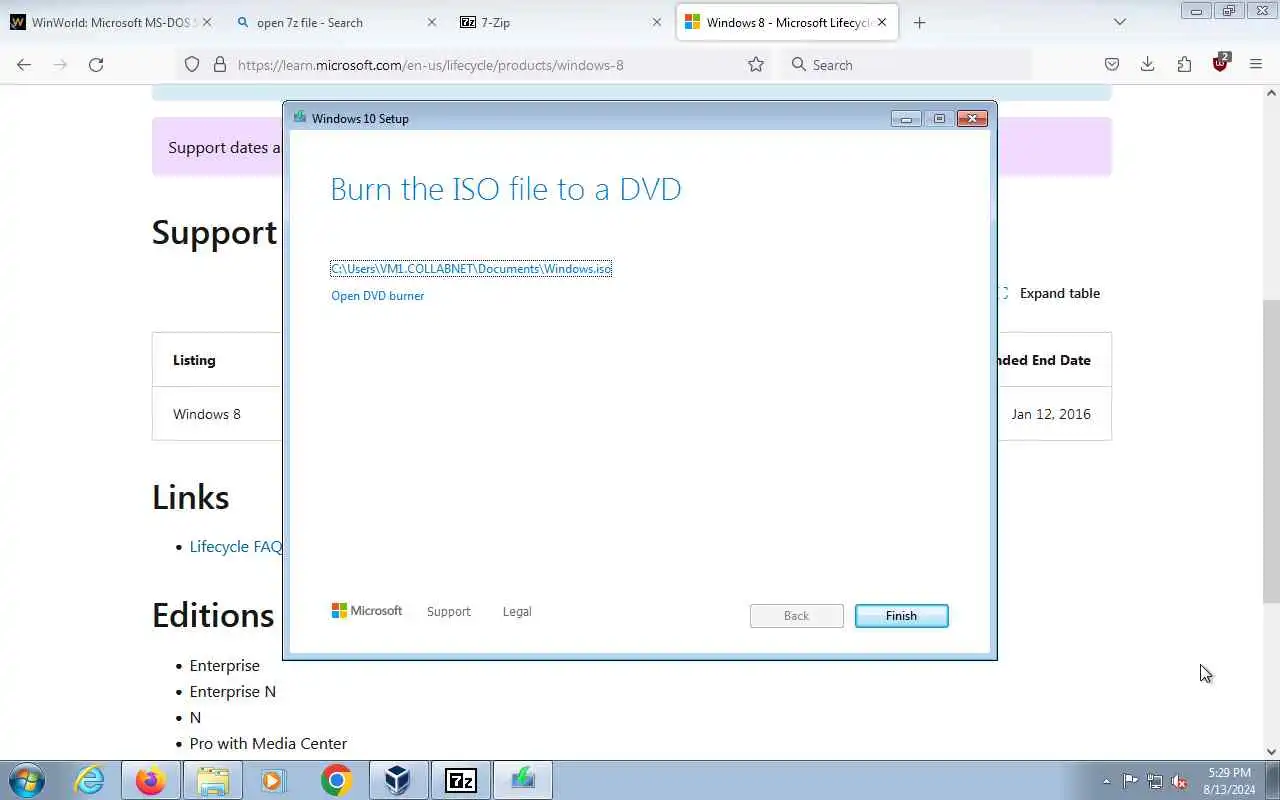Reload the page with the refresh icon
1280x800 pixels.
(x=96, y=64)
